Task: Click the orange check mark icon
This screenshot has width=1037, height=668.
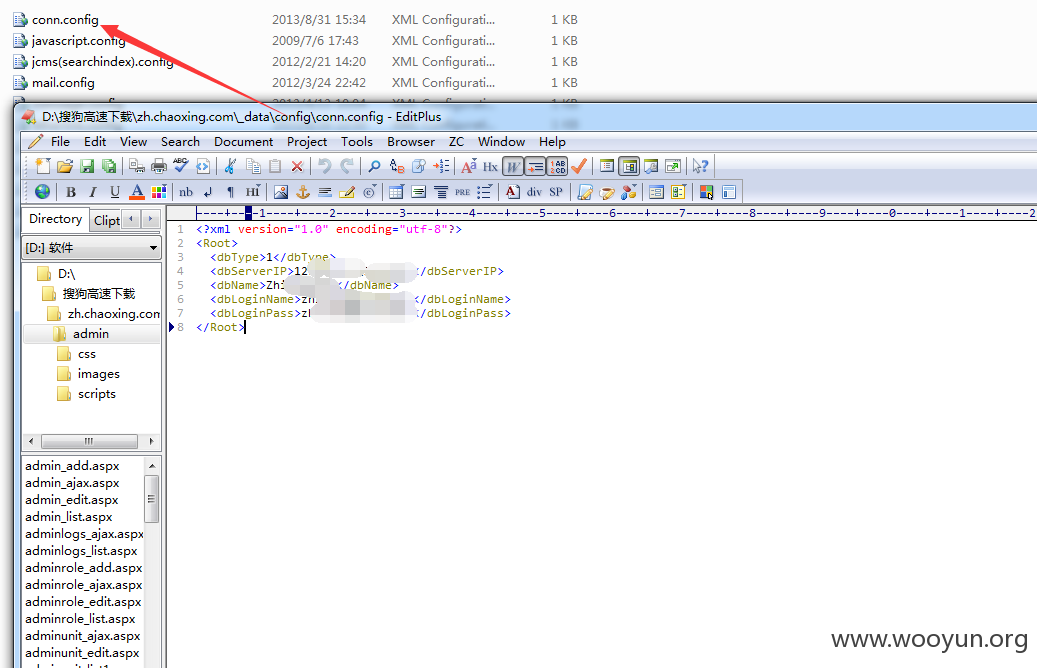Action: 579,166
